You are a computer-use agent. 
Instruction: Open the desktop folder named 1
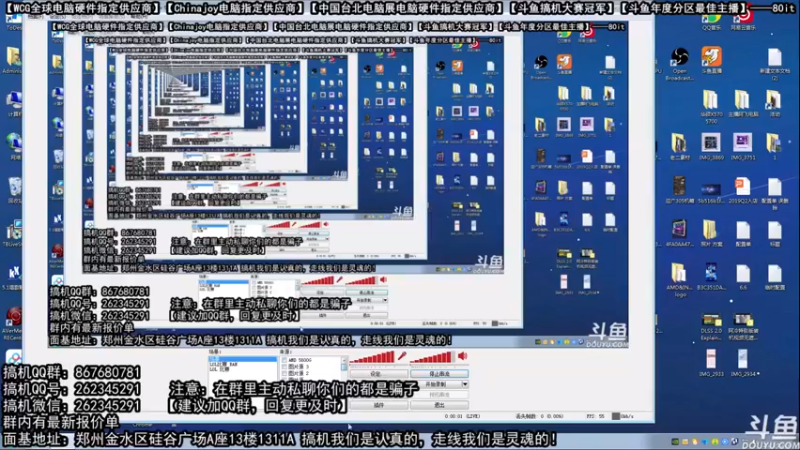[774, 147]
